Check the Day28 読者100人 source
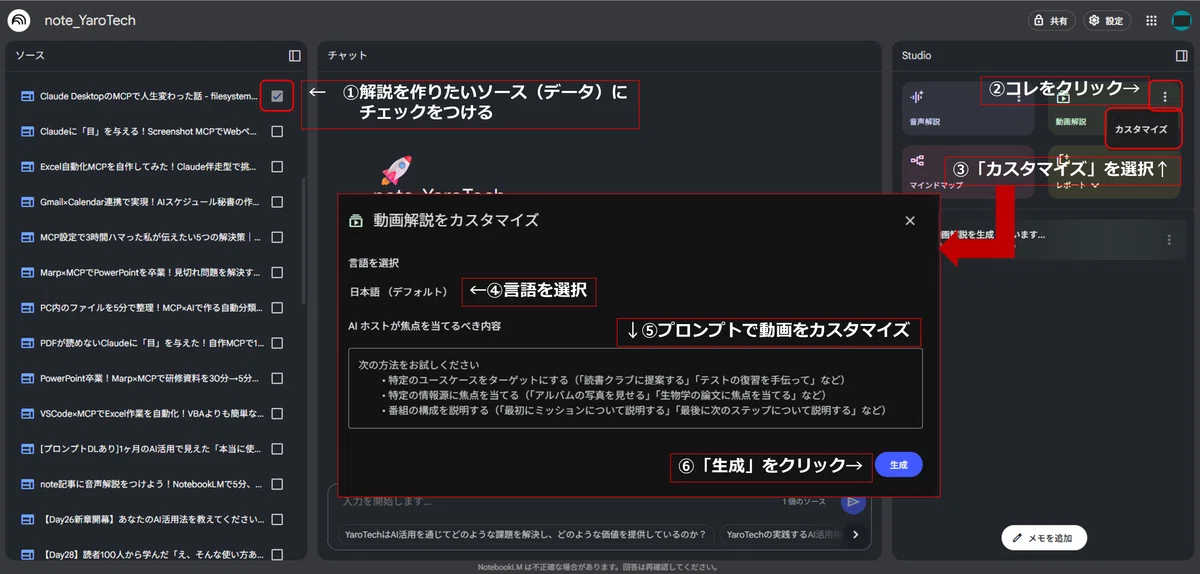The width and height of the screenshot is (1200, 574). click(277, 554)
